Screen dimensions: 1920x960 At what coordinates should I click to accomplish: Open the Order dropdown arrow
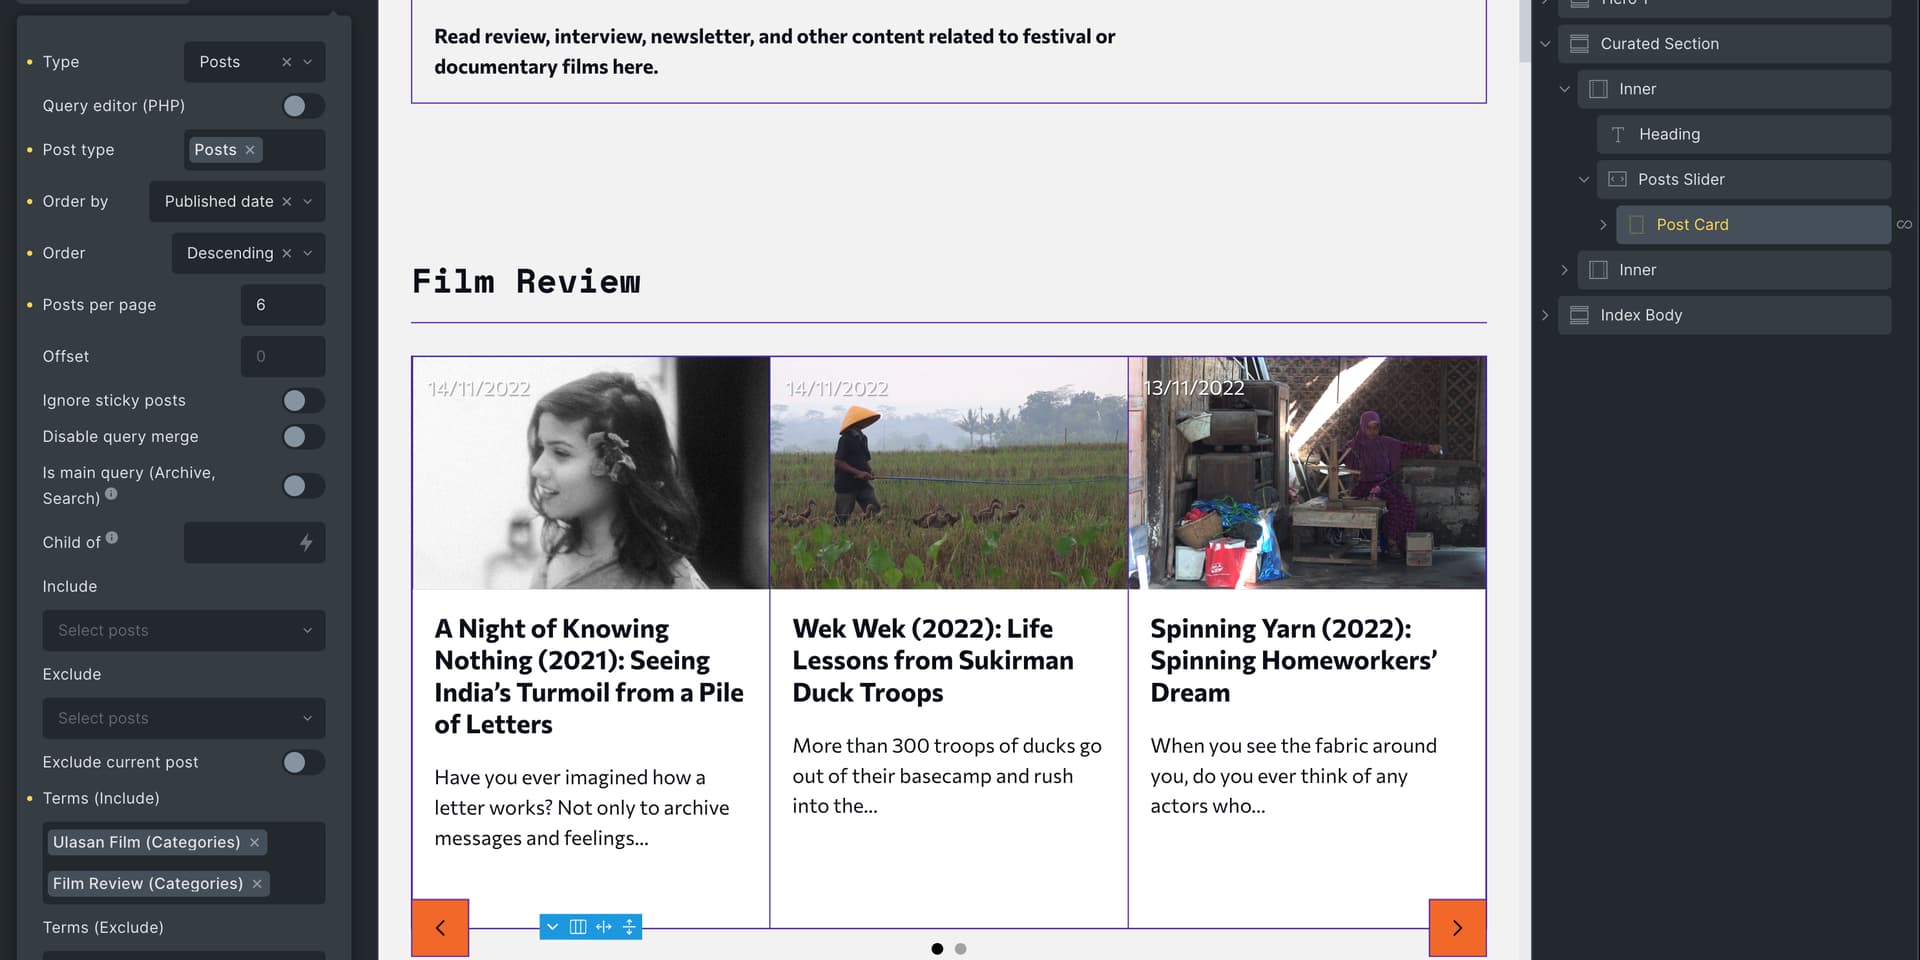pos(308,253)
